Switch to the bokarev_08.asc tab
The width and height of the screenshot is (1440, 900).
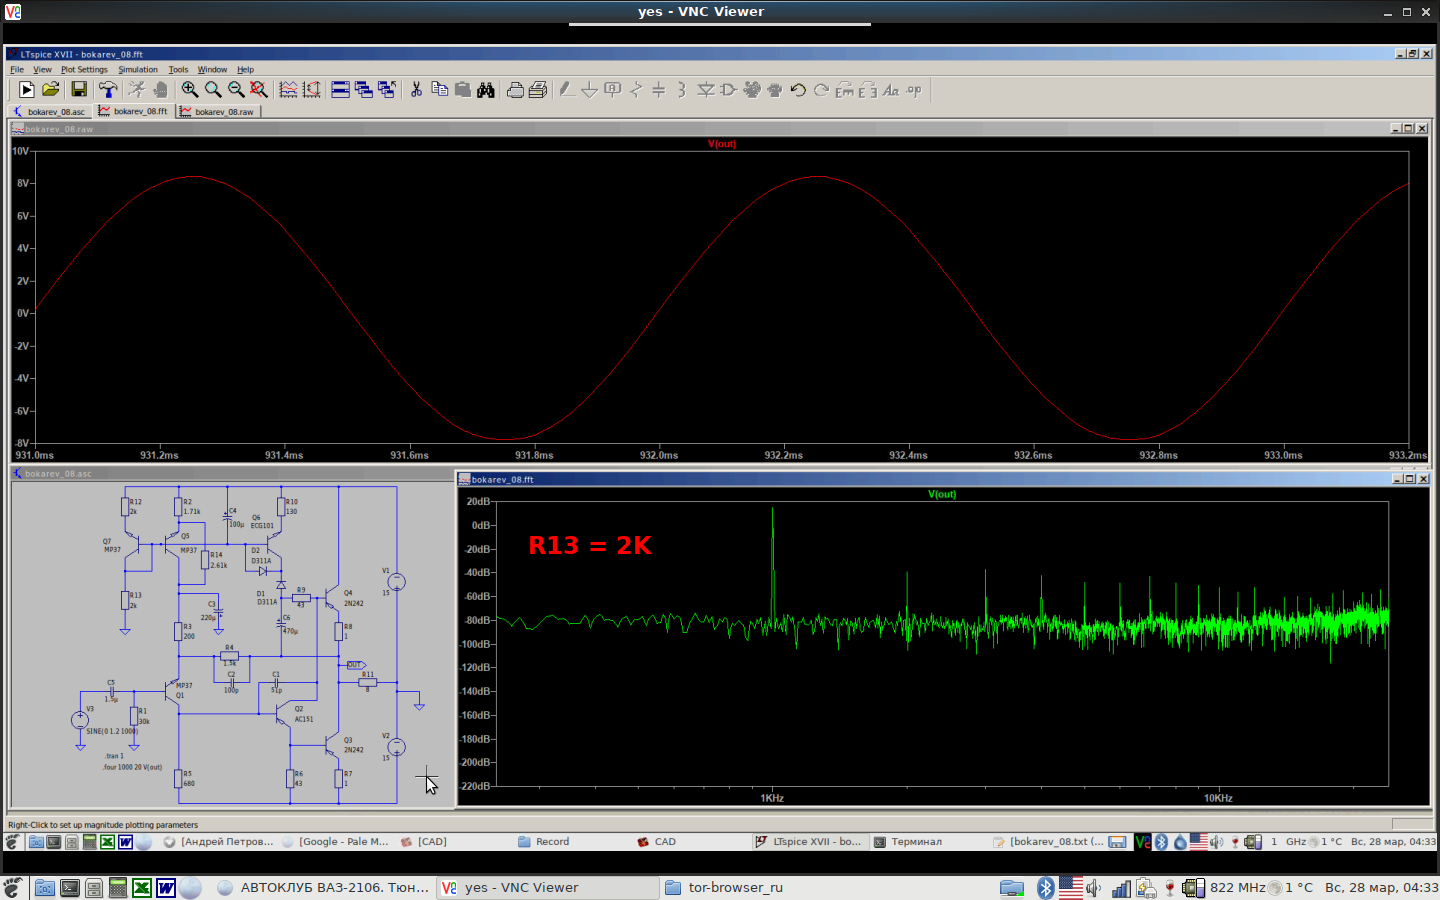point(50,112)
